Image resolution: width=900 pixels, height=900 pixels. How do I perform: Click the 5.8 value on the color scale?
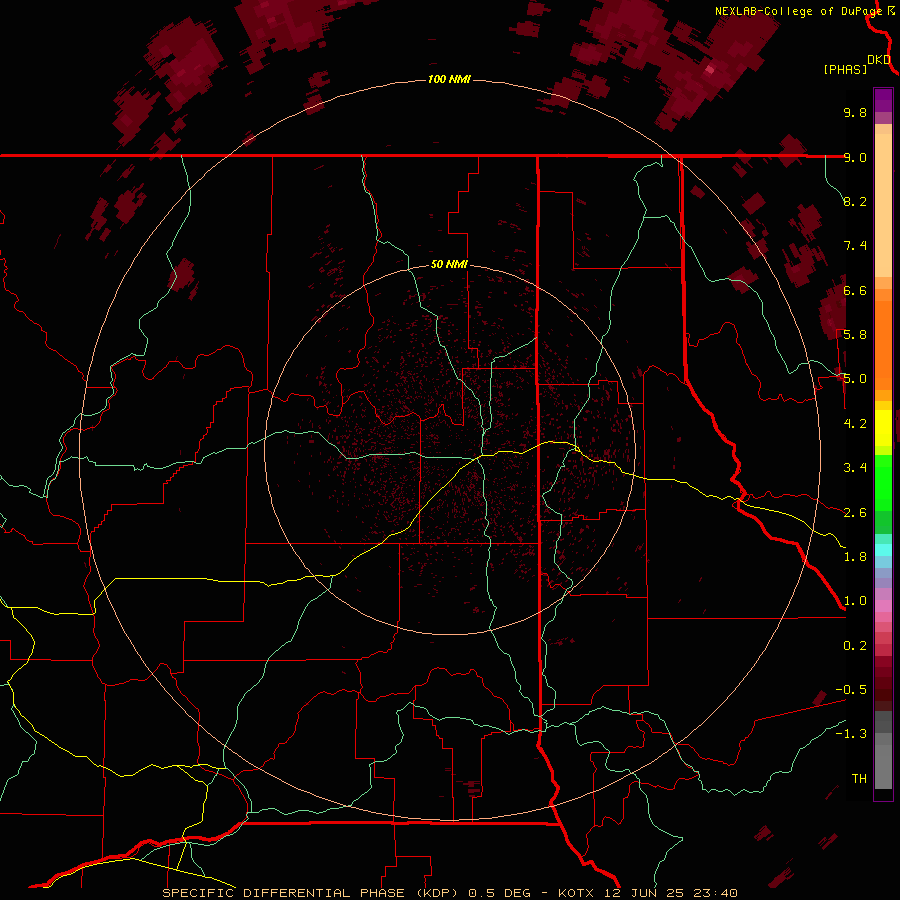tap(855, 335)
